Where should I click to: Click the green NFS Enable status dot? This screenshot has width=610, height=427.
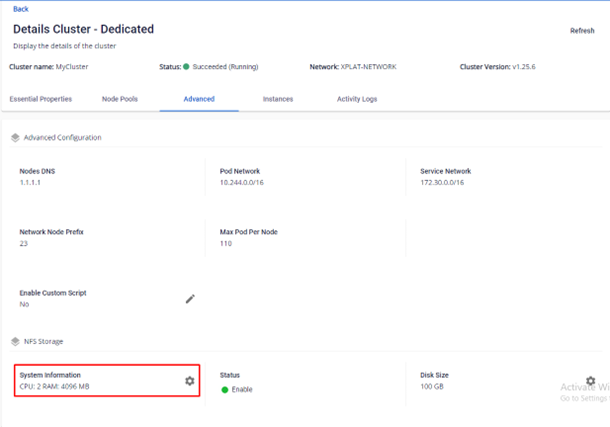tap(225, 390)
